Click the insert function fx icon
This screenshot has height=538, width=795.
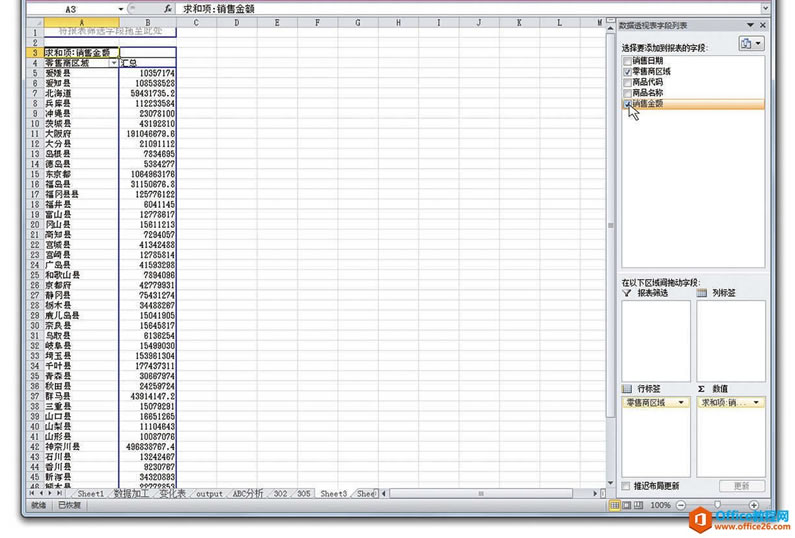pos(167,9)
